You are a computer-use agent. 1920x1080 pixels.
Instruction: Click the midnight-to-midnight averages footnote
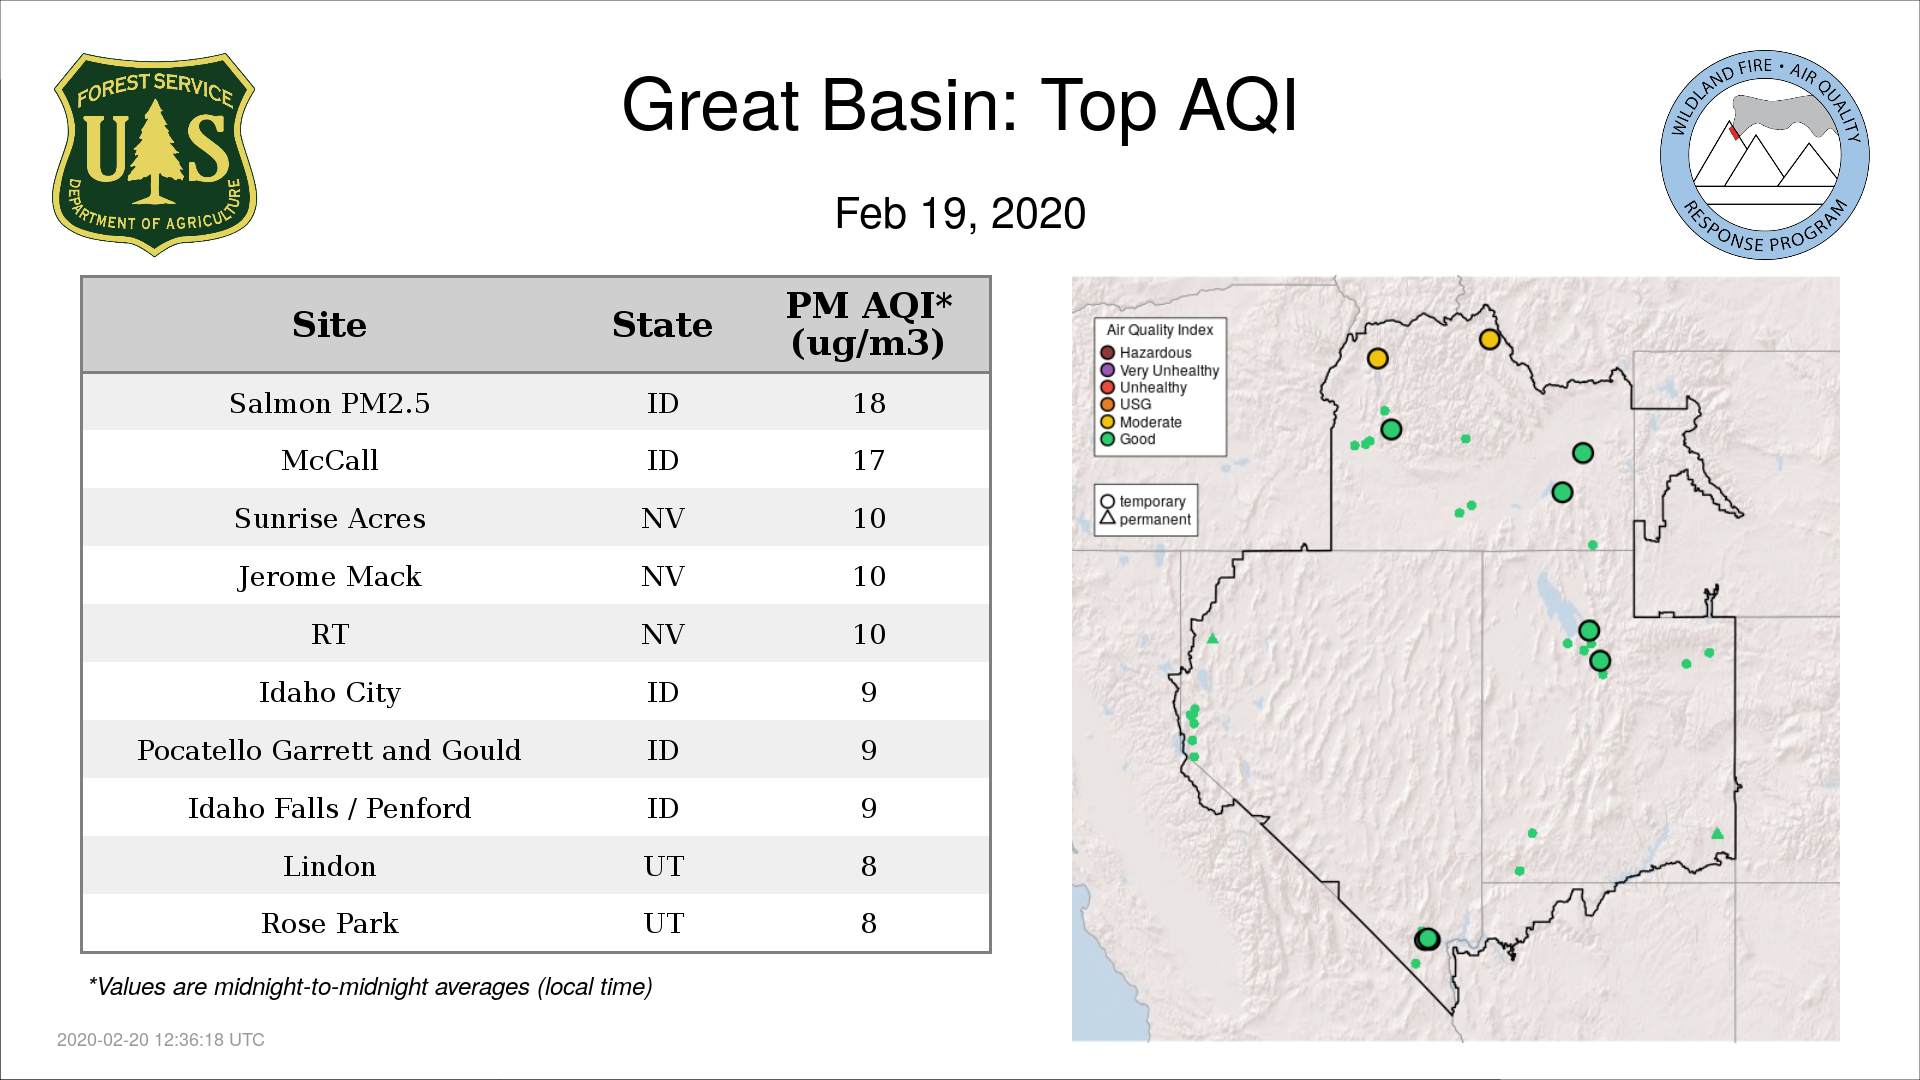[370, 987]
